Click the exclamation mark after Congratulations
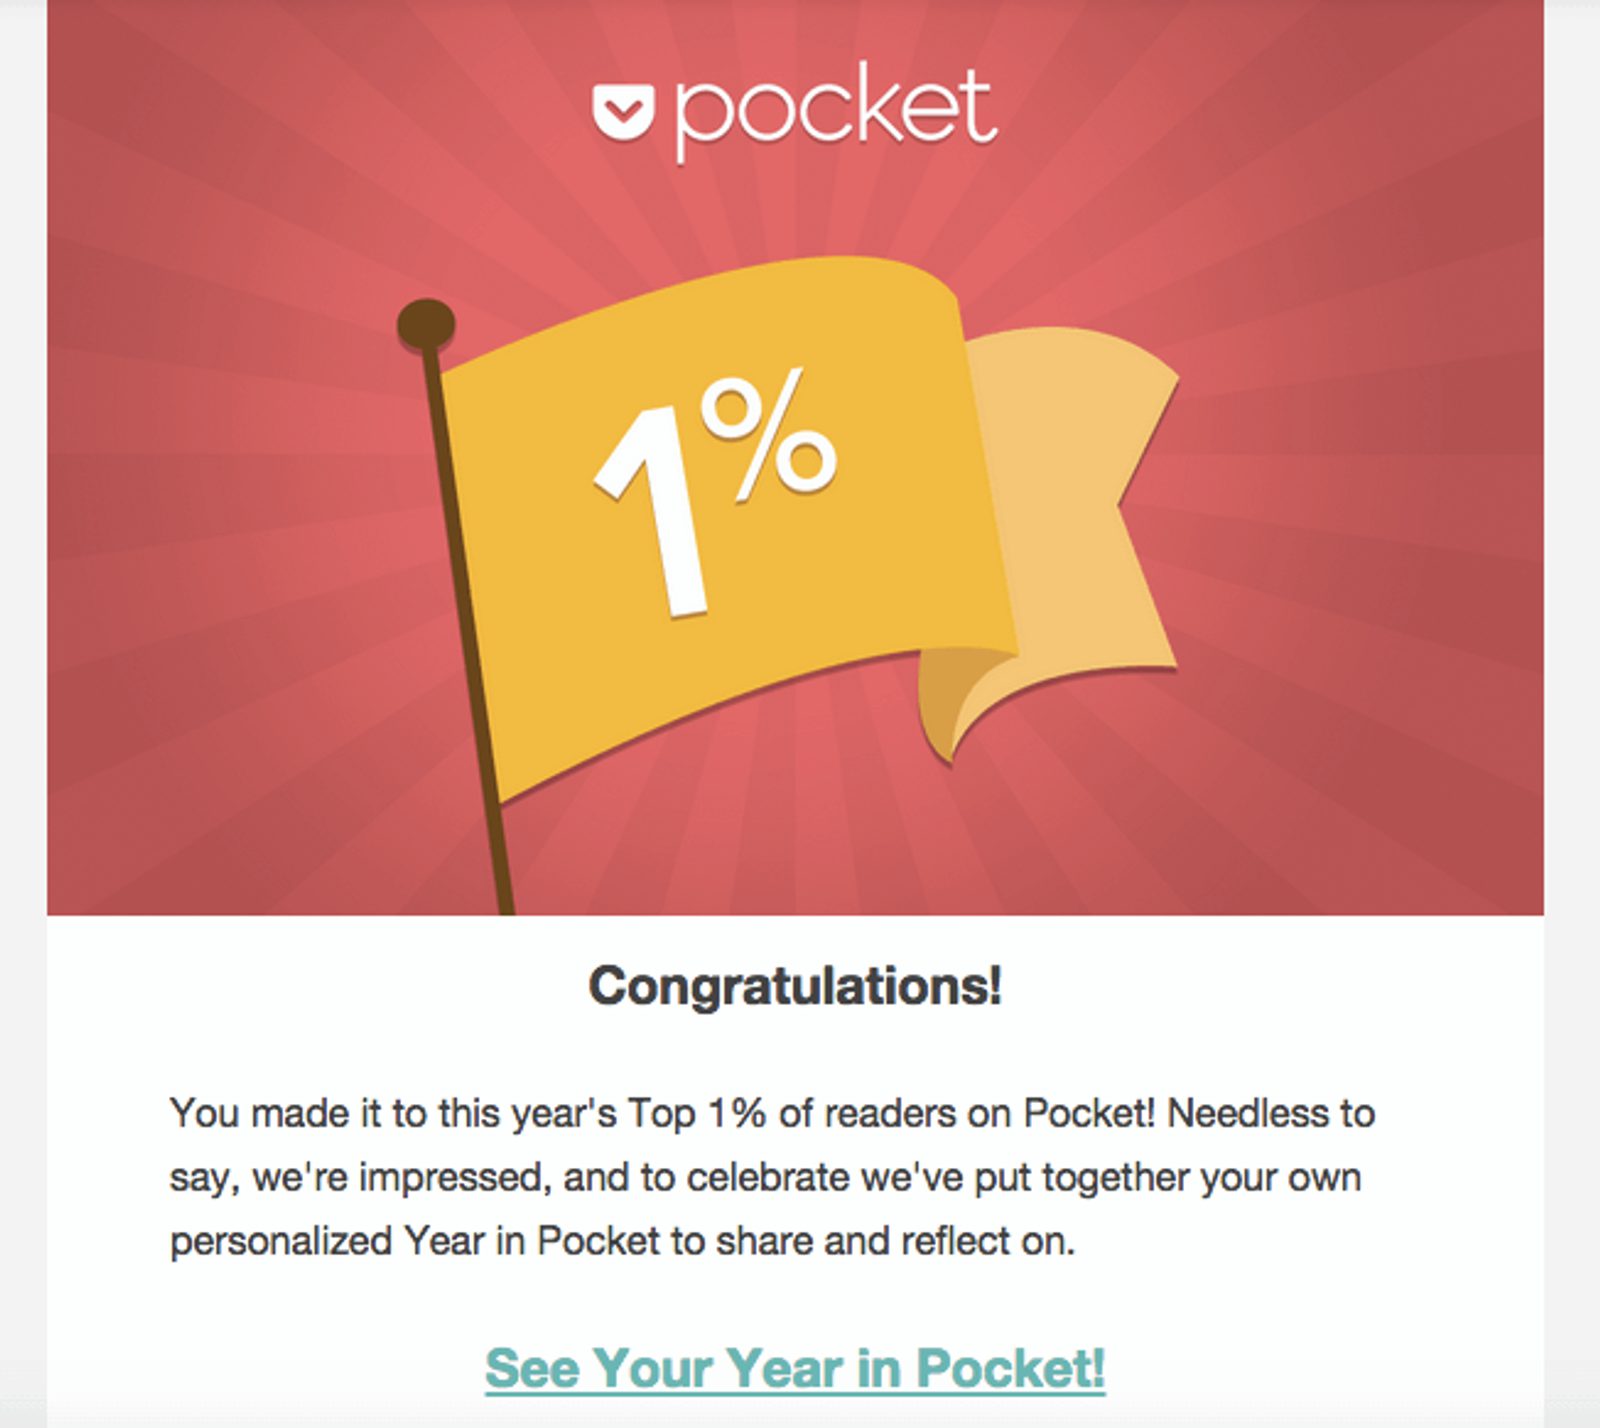This screenshot has height=1428, width=1600. click(x=994, y=985)
